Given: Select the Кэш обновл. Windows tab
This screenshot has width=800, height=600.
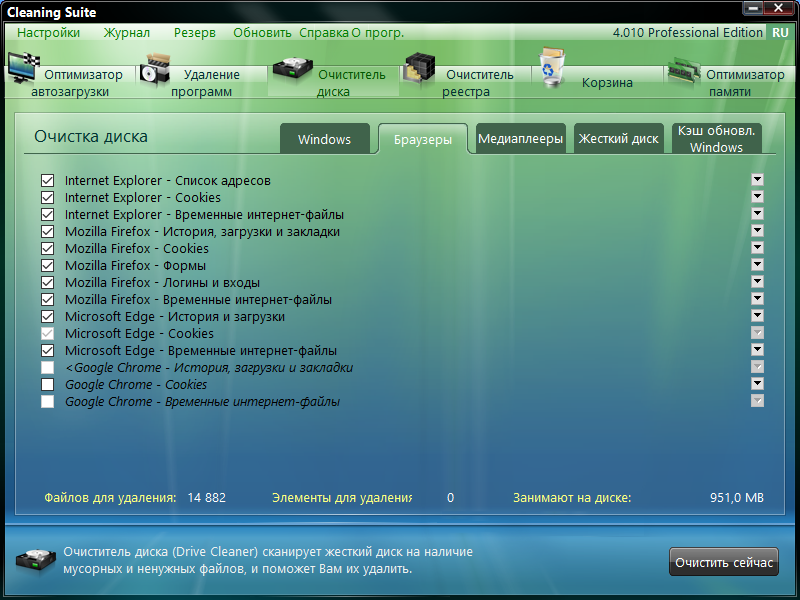Looking at the screenshot, I should pyautogui.click(x=716, y=138).
